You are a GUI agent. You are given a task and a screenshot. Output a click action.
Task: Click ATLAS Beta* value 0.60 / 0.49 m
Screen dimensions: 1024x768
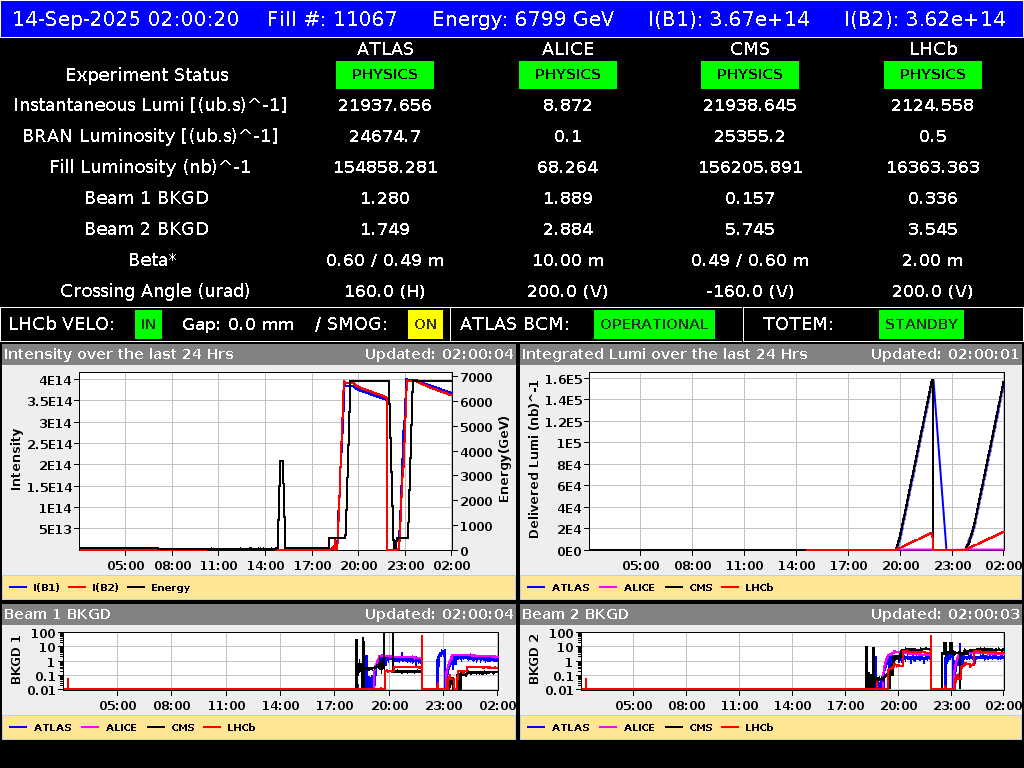pyautogui.click(x=385, y=260)
